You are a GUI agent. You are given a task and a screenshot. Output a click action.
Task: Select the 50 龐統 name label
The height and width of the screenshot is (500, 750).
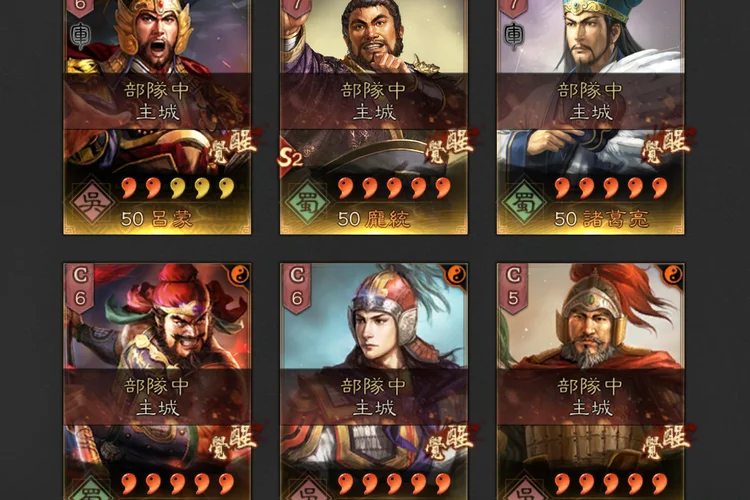[374, 219]
